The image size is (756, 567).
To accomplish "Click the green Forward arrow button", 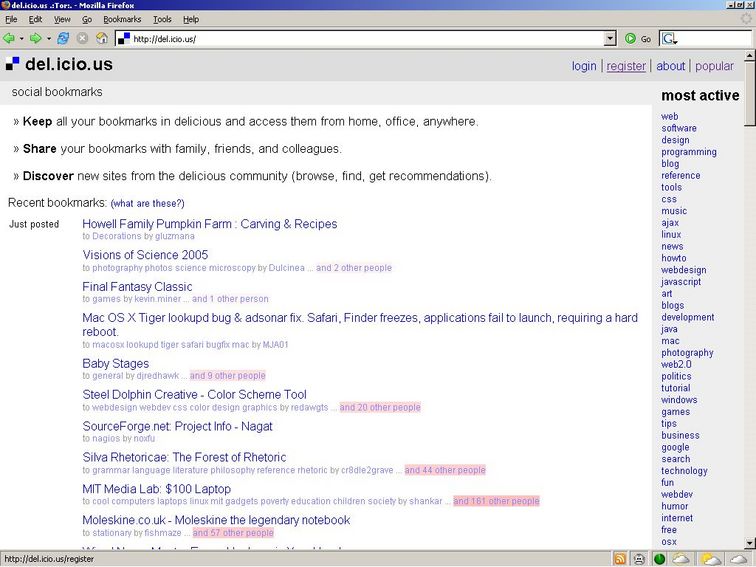I will (x=36, y=39).
